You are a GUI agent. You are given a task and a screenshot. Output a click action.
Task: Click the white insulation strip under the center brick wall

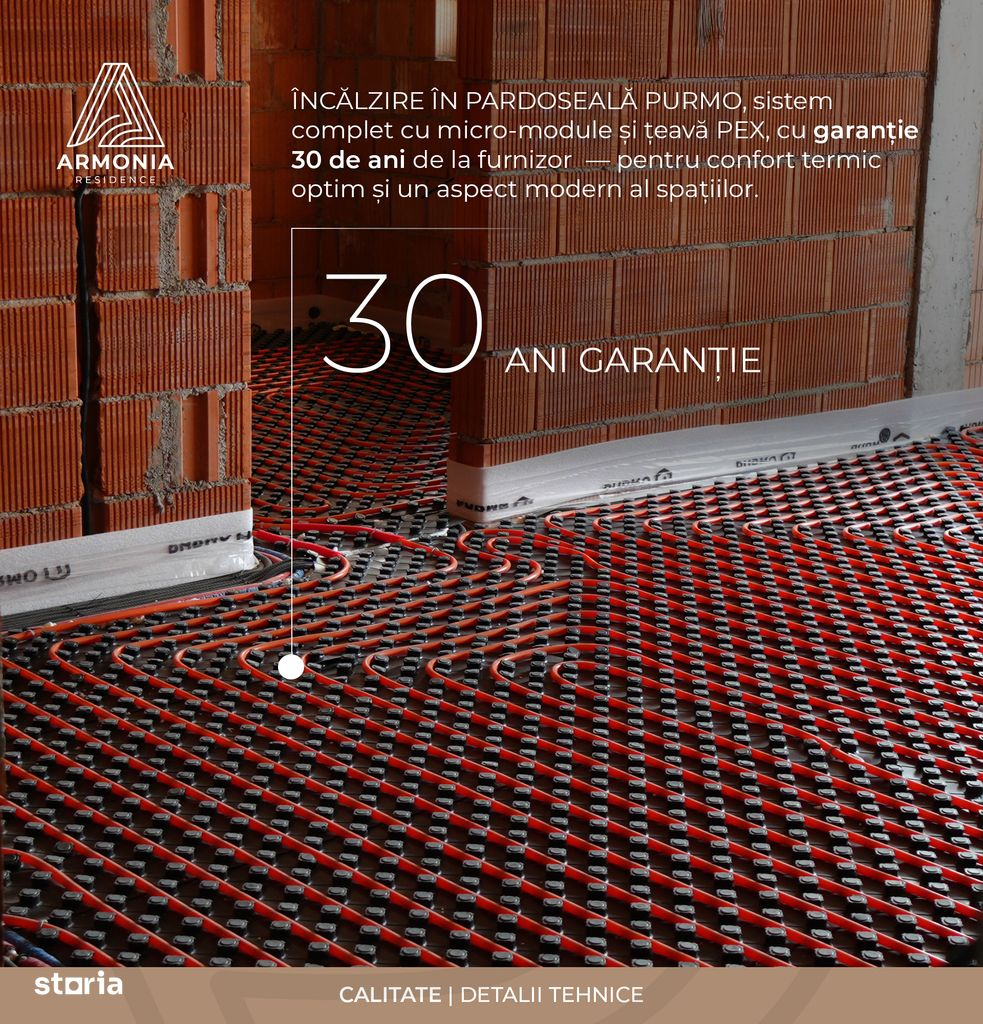(700, 458)
